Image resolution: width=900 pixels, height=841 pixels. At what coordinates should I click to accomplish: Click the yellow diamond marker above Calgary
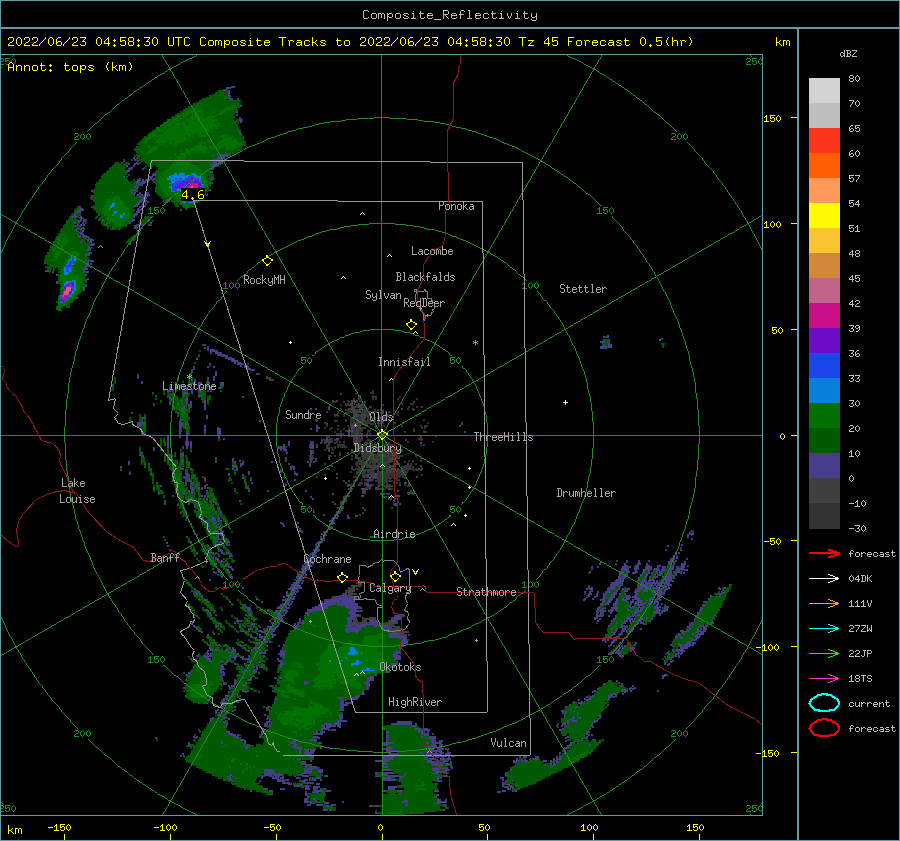tap(395, 576)
